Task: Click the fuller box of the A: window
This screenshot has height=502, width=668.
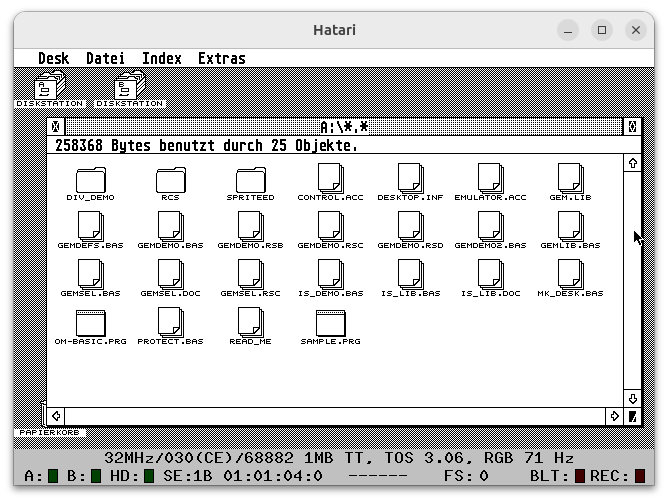Action: [x=633, y=127]
